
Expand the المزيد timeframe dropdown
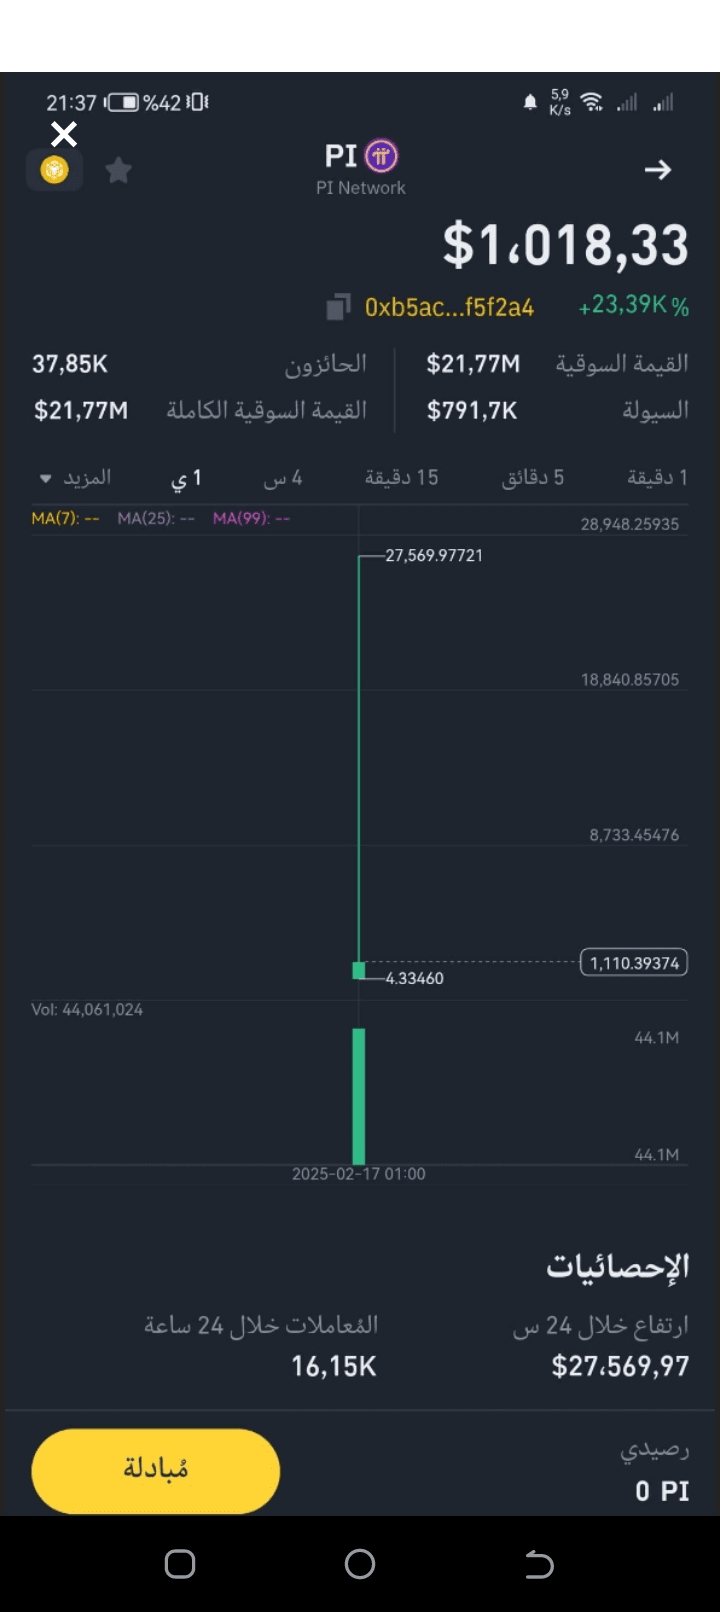click(x=75, y=478)
